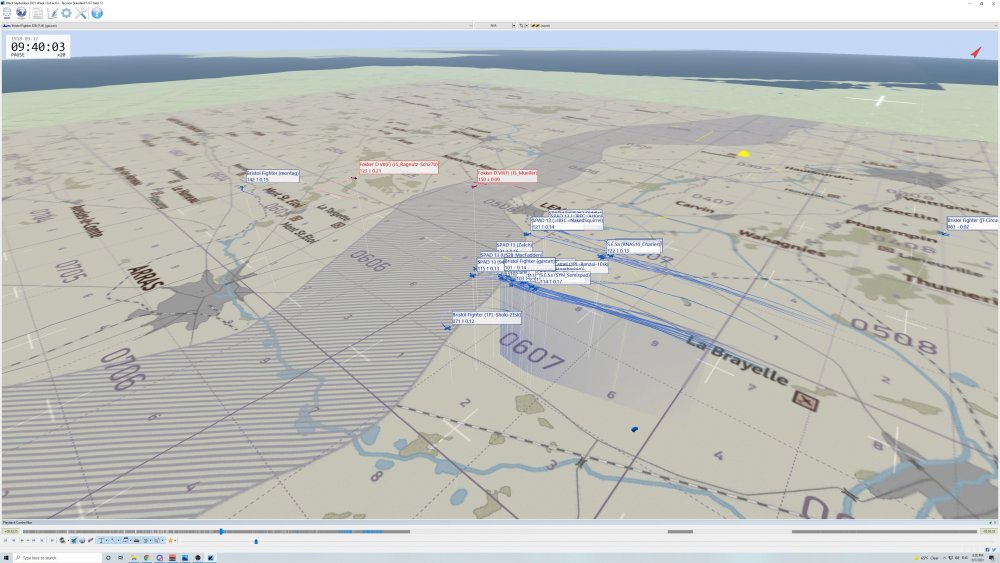This screenshot has height=563, width=1000.
Task: Click the 09:40:03 mission clock display
Action: coord(38,47)
